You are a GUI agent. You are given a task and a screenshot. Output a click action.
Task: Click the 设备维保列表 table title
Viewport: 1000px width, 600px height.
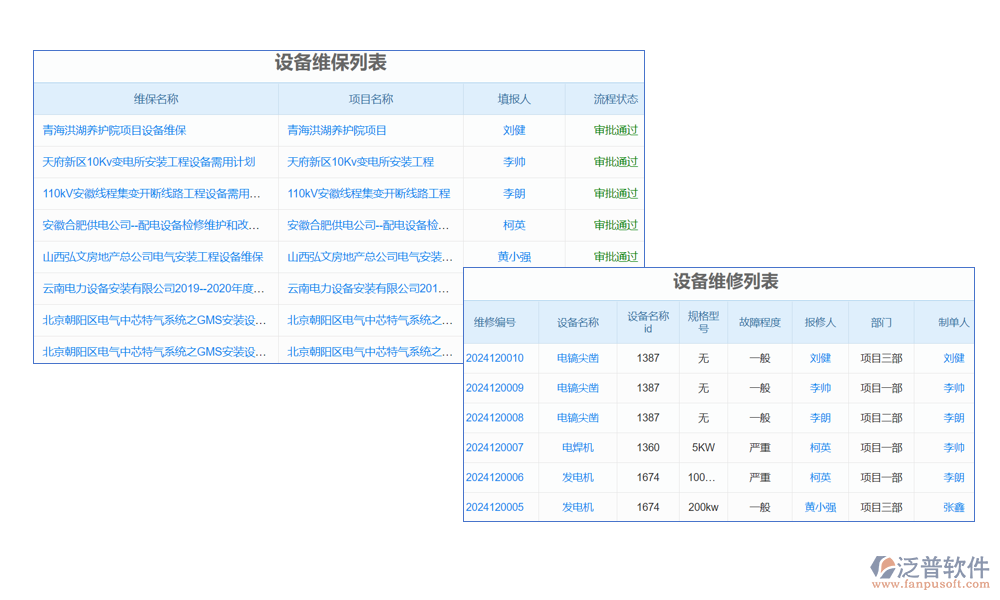(x=330, y=63)
